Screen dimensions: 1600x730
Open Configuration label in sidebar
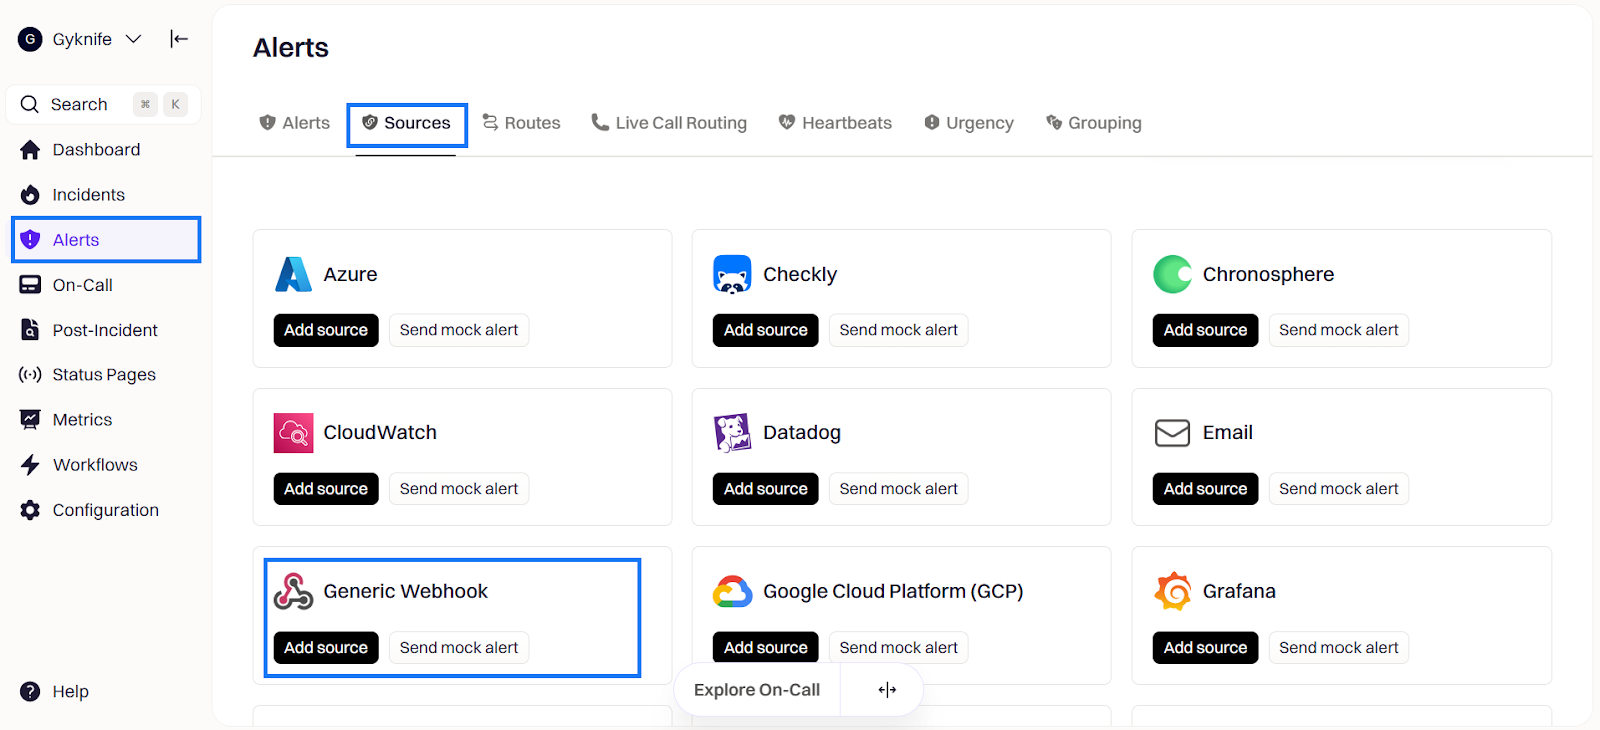[x=106, y=510]
